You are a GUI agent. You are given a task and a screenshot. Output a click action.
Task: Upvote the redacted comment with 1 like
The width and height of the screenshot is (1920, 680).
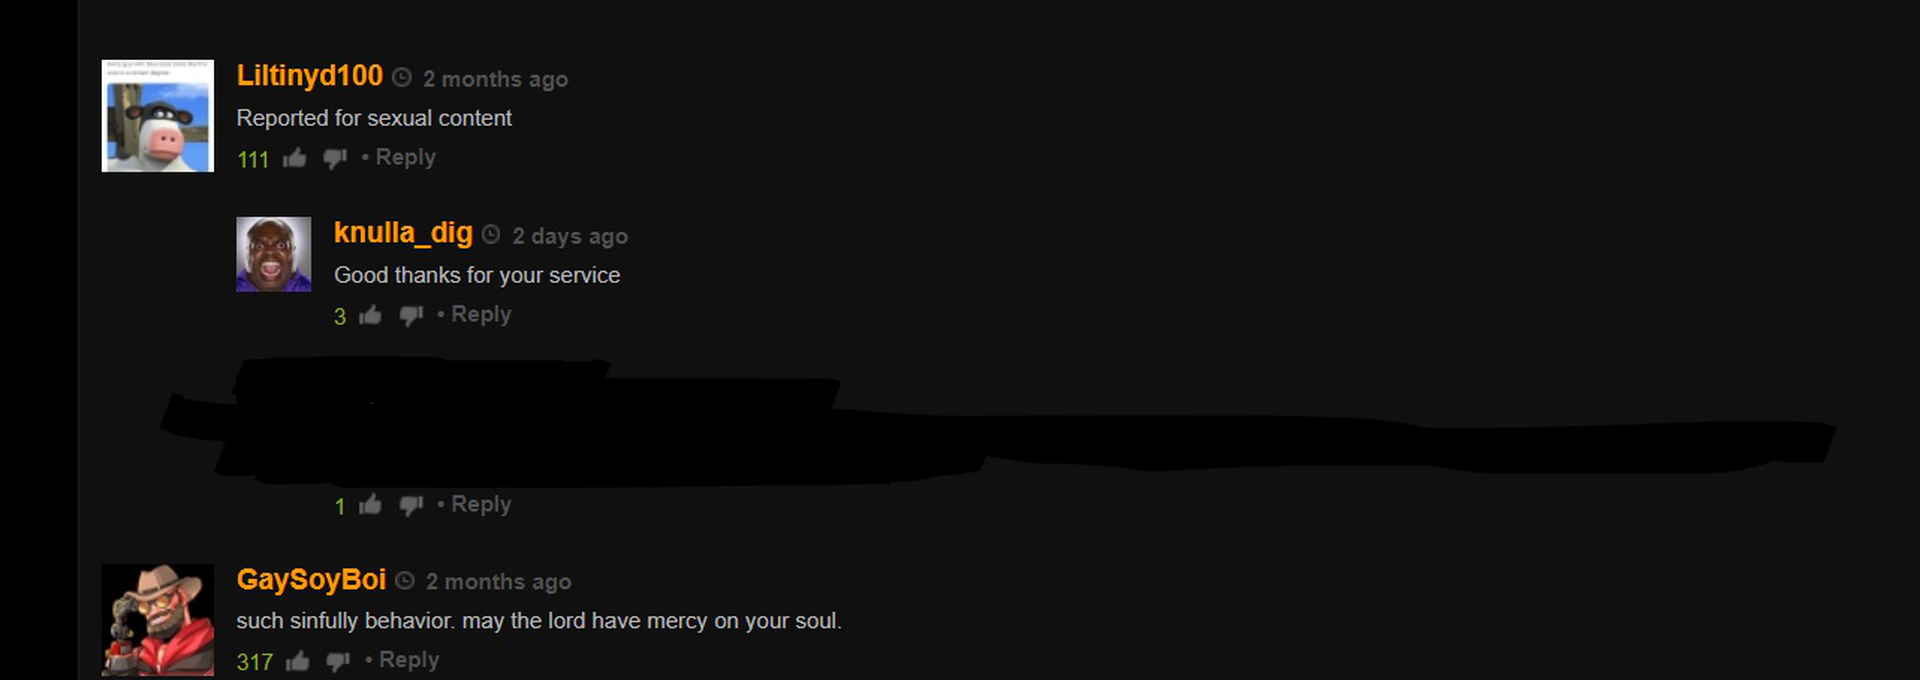[370, 504]
